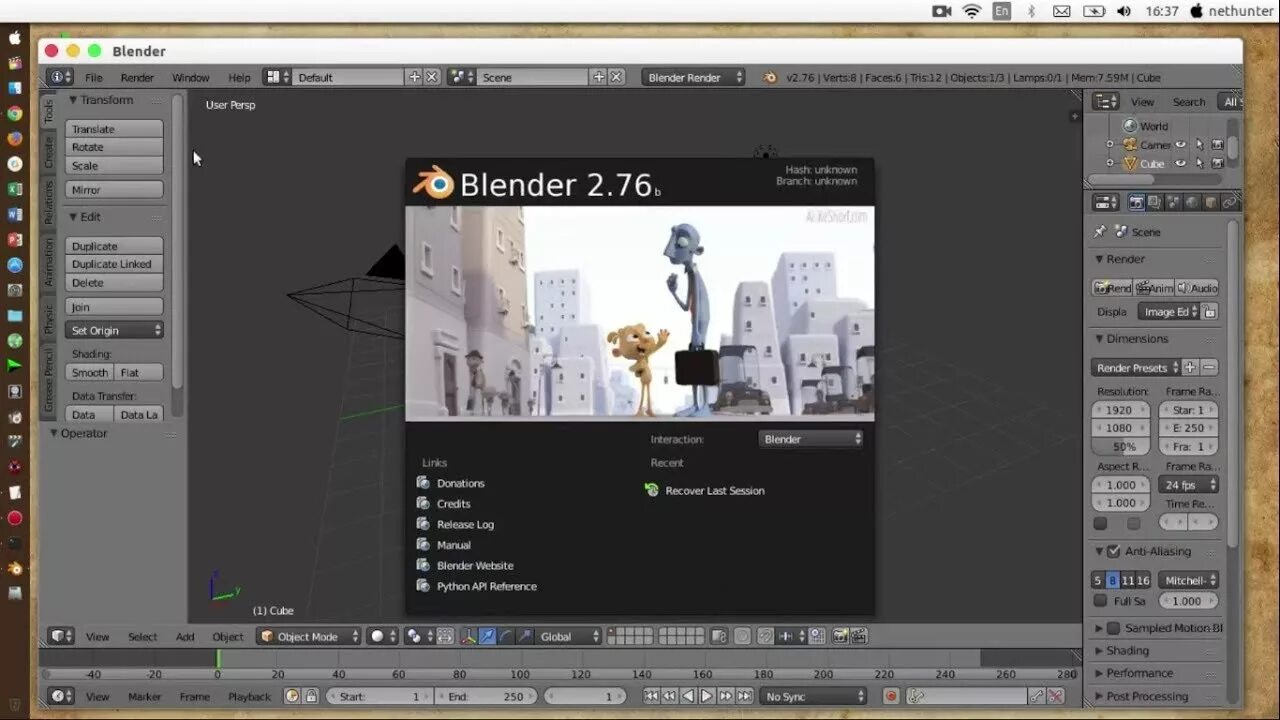The width and height of the screenshot is (1280, 720).
Task: Open the Render Layers properties tab icon
Action: click(1155, 202)
